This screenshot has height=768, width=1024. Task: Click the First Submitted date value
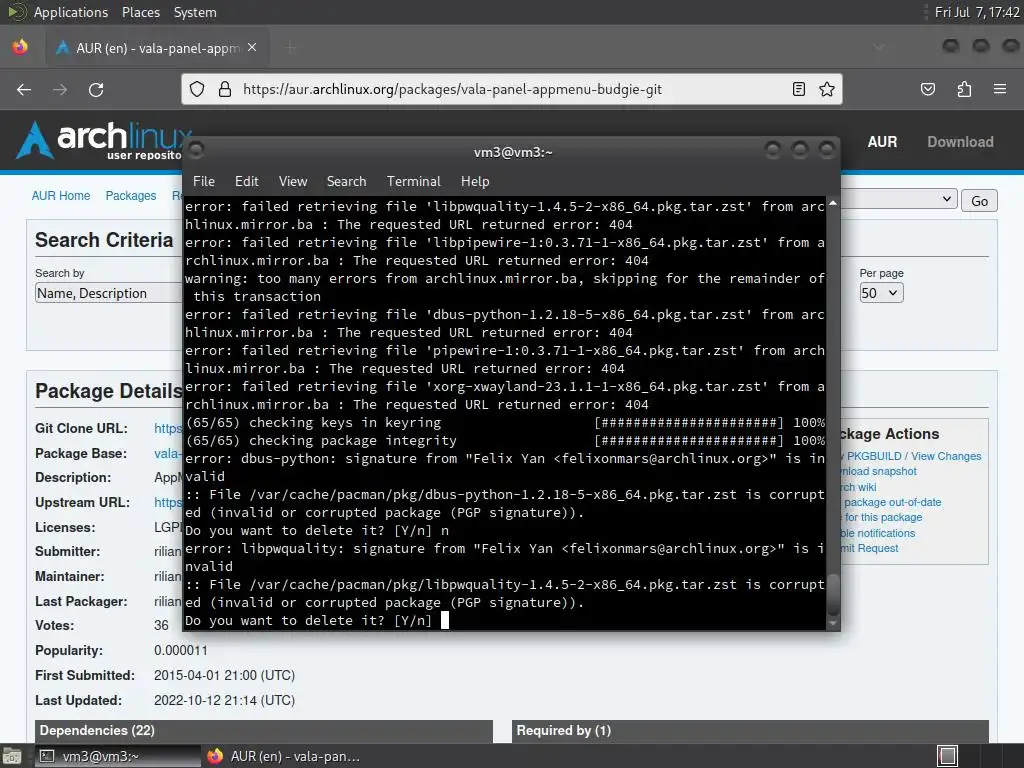[224, 675]
